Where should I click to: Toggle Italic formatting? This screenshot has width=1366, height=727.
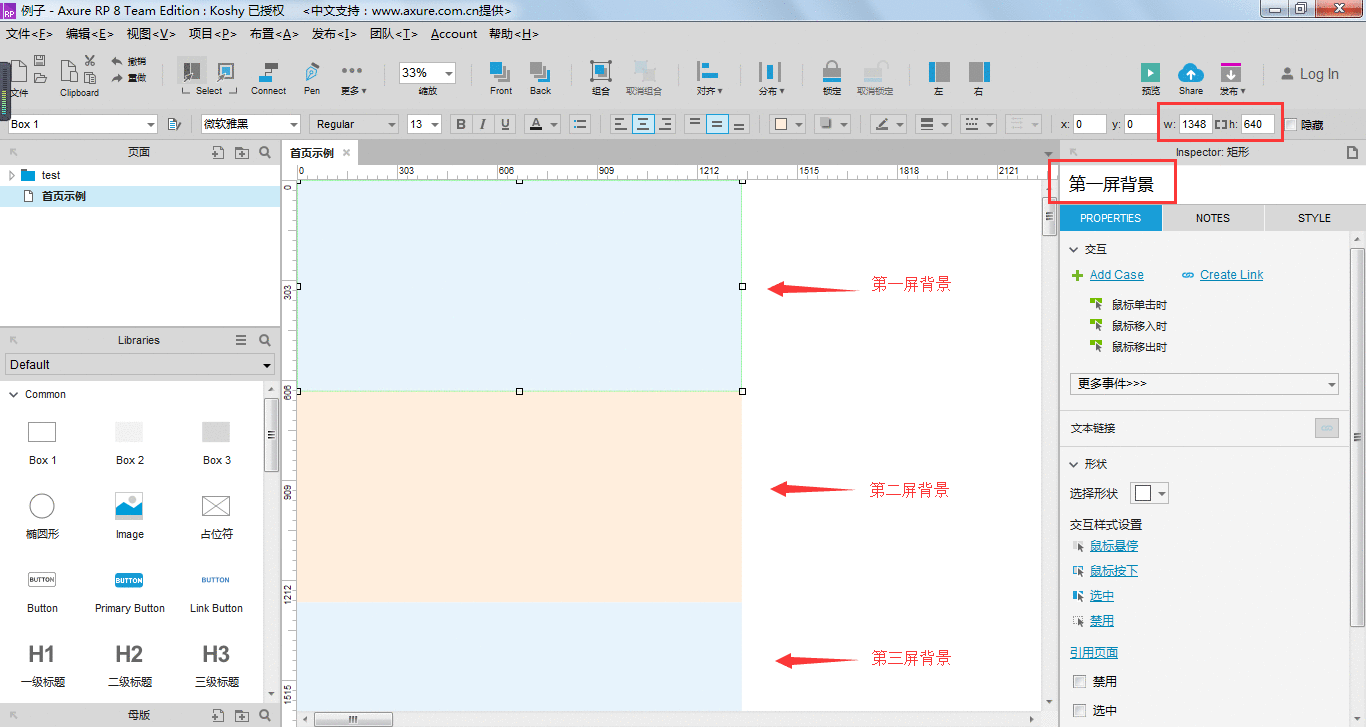[x=483, y=124]
